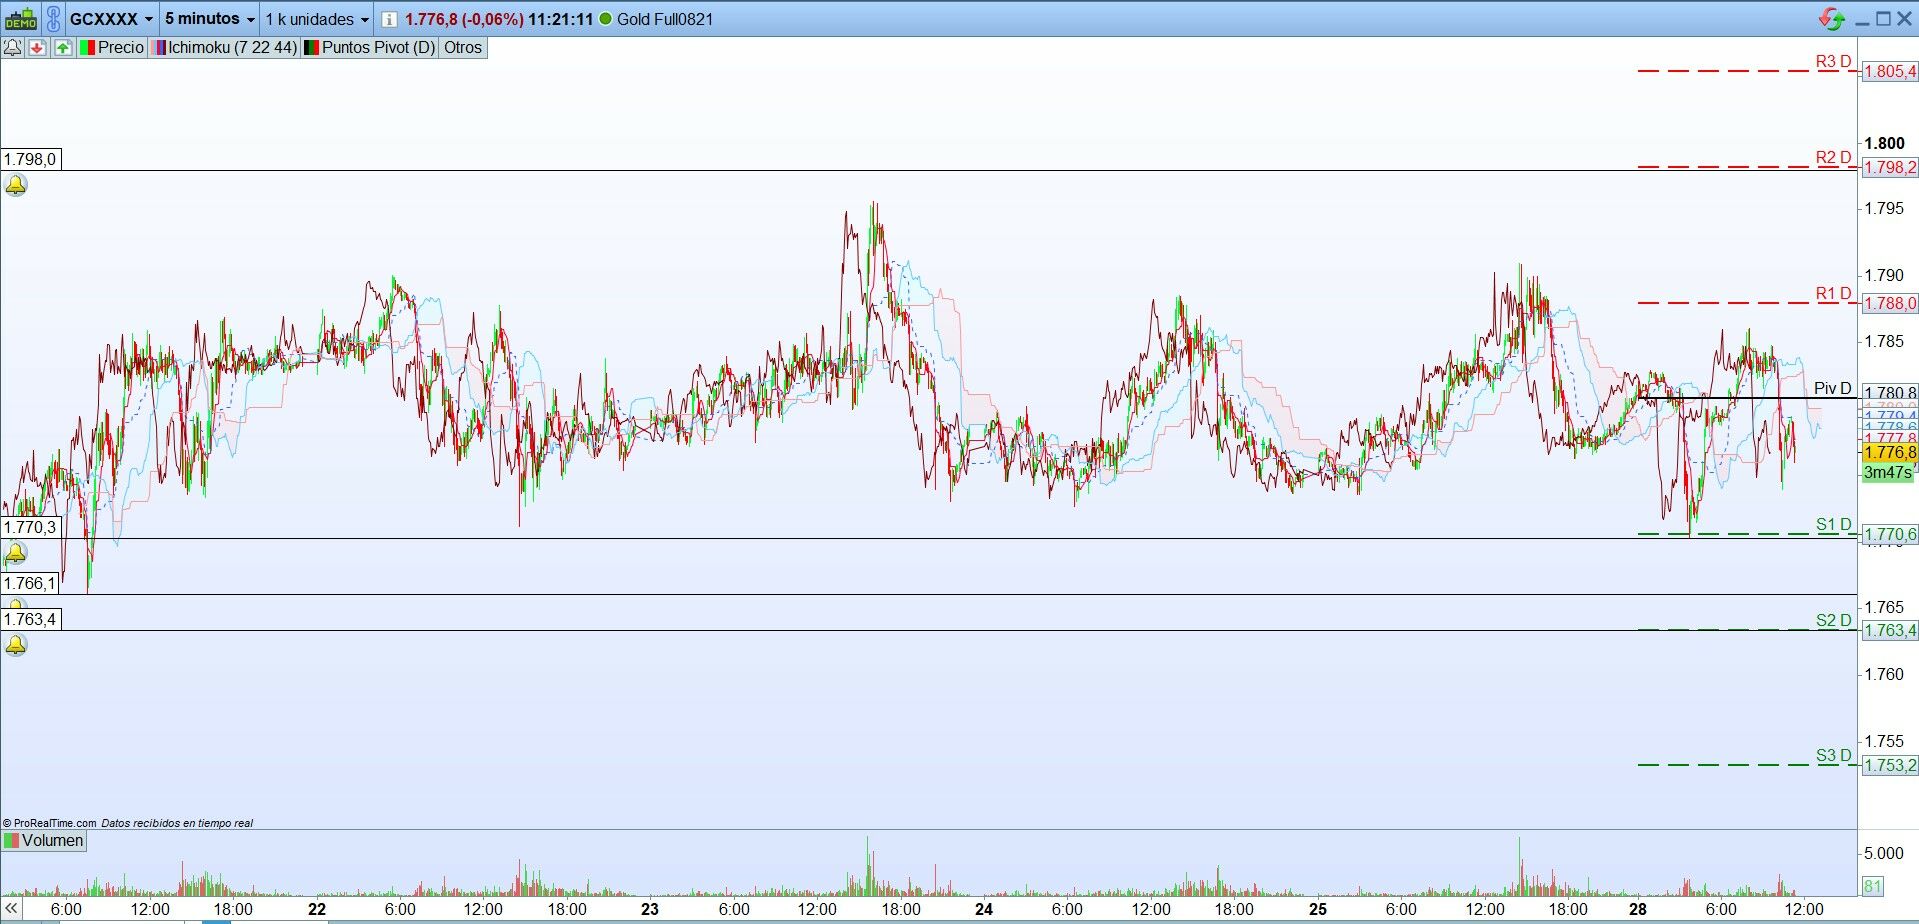The height and width of the screenshot is (924, 1919).
Task: Click the date 24 on time axis
Action: click(984, 909)
